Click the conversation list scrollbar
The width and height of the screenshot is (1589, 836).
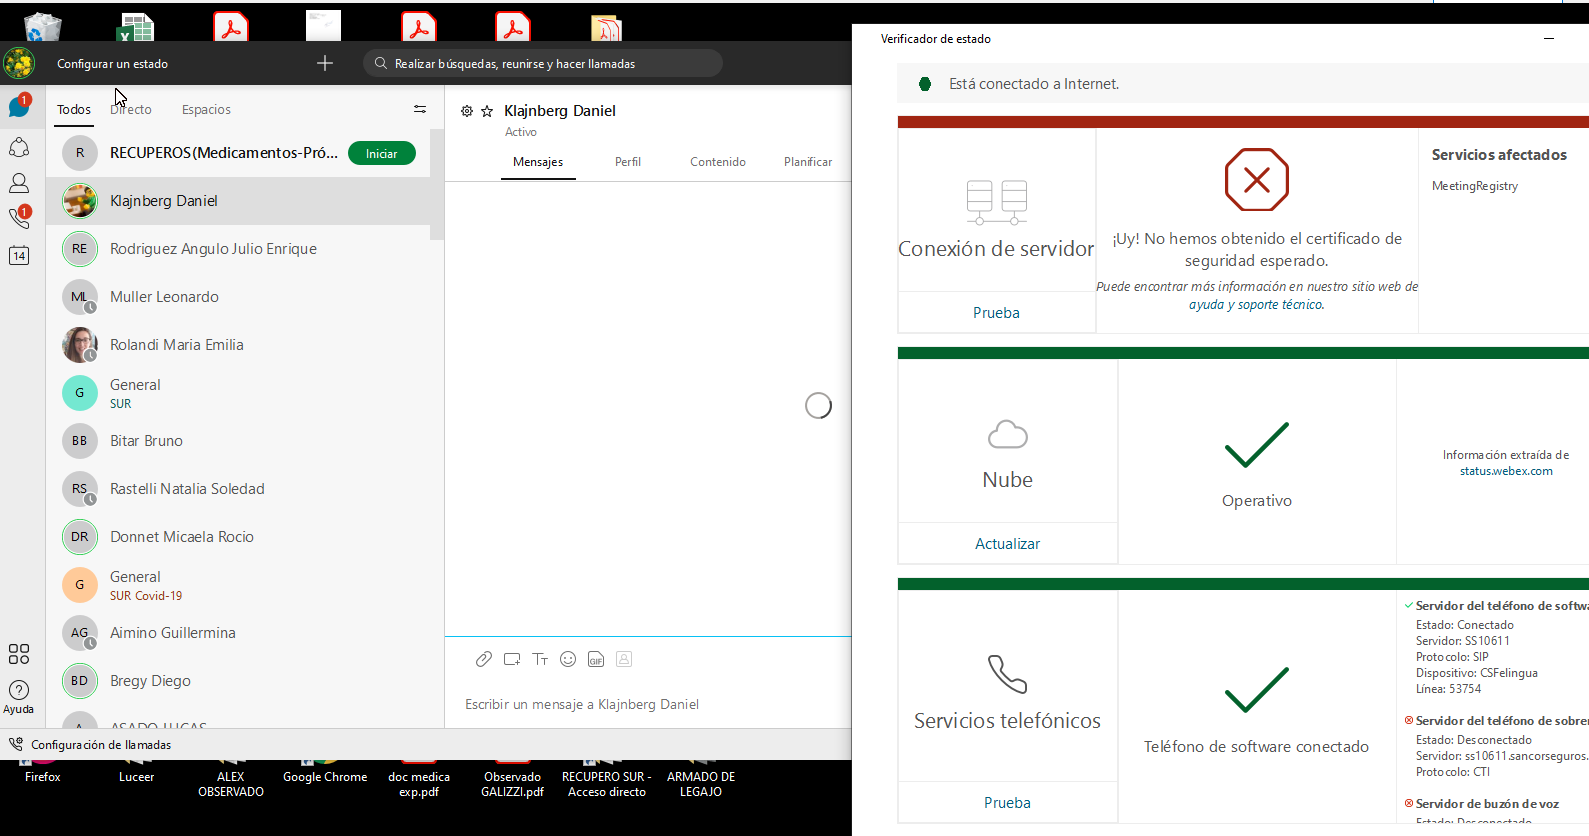point(437,184)
